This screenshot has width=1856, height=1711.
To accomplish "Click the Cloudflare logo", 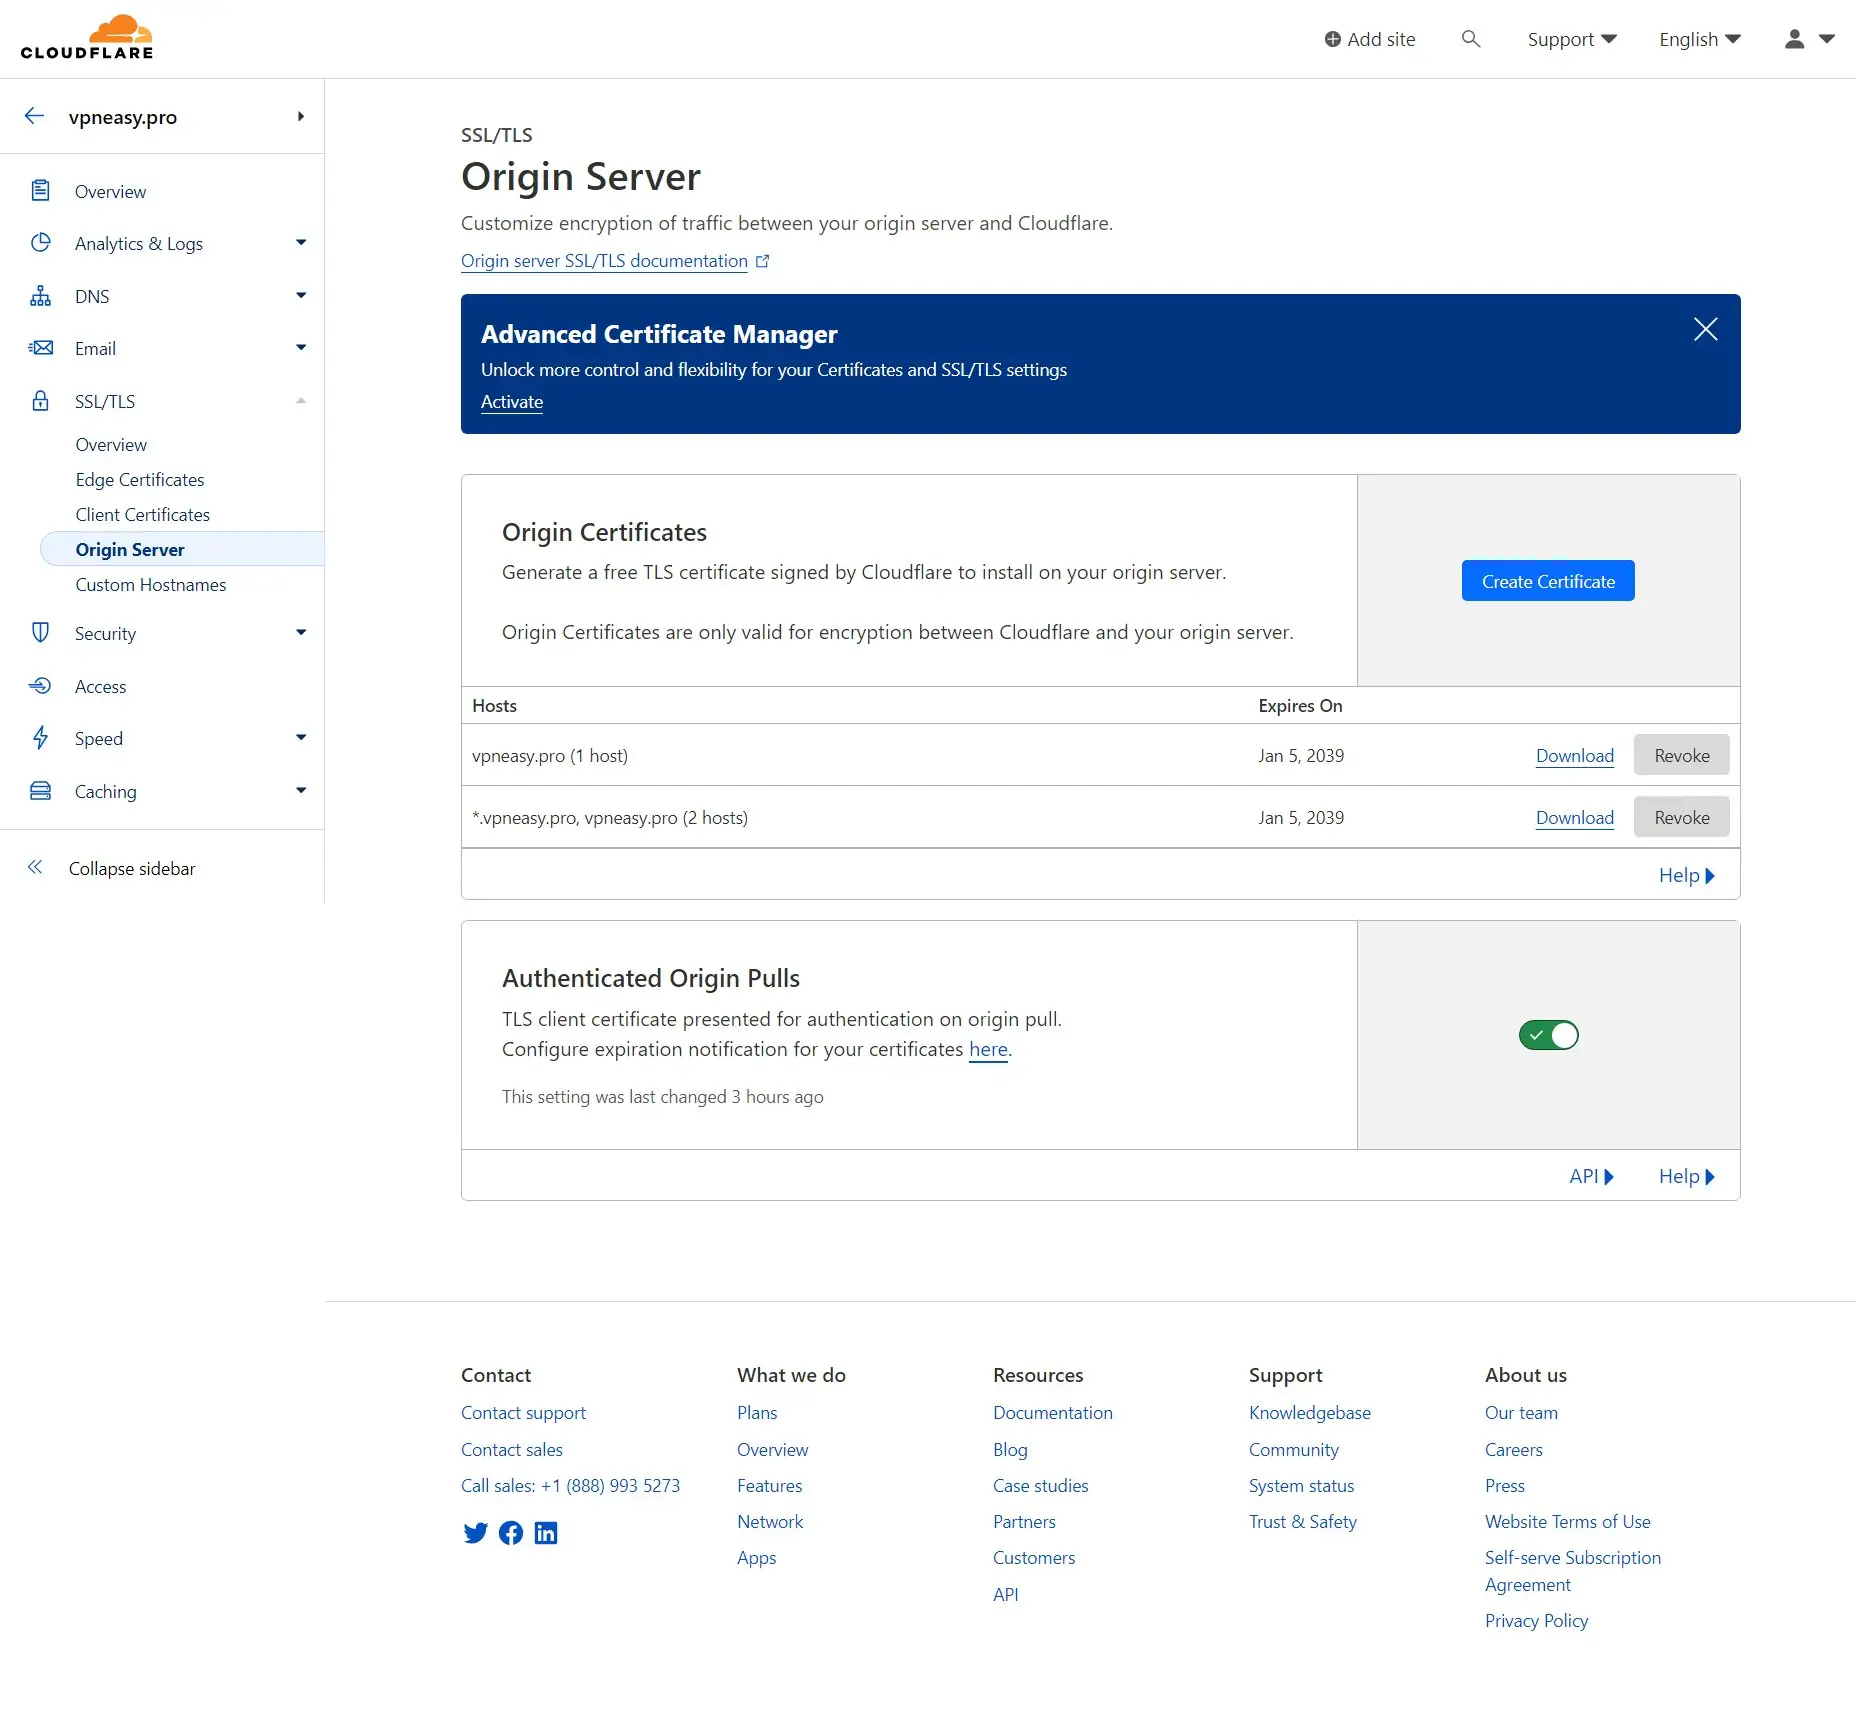I will pyautogui.click(x=87, y=38).
